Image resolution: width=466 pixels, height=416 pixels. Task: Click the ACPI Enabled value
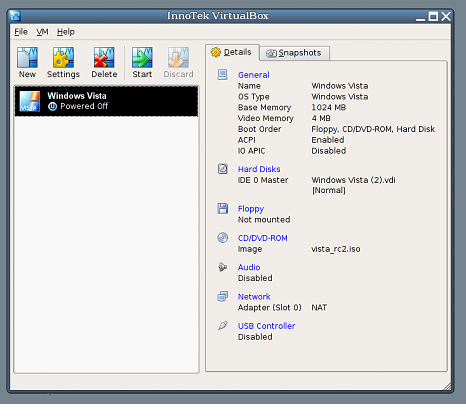(x=328, y=140)
